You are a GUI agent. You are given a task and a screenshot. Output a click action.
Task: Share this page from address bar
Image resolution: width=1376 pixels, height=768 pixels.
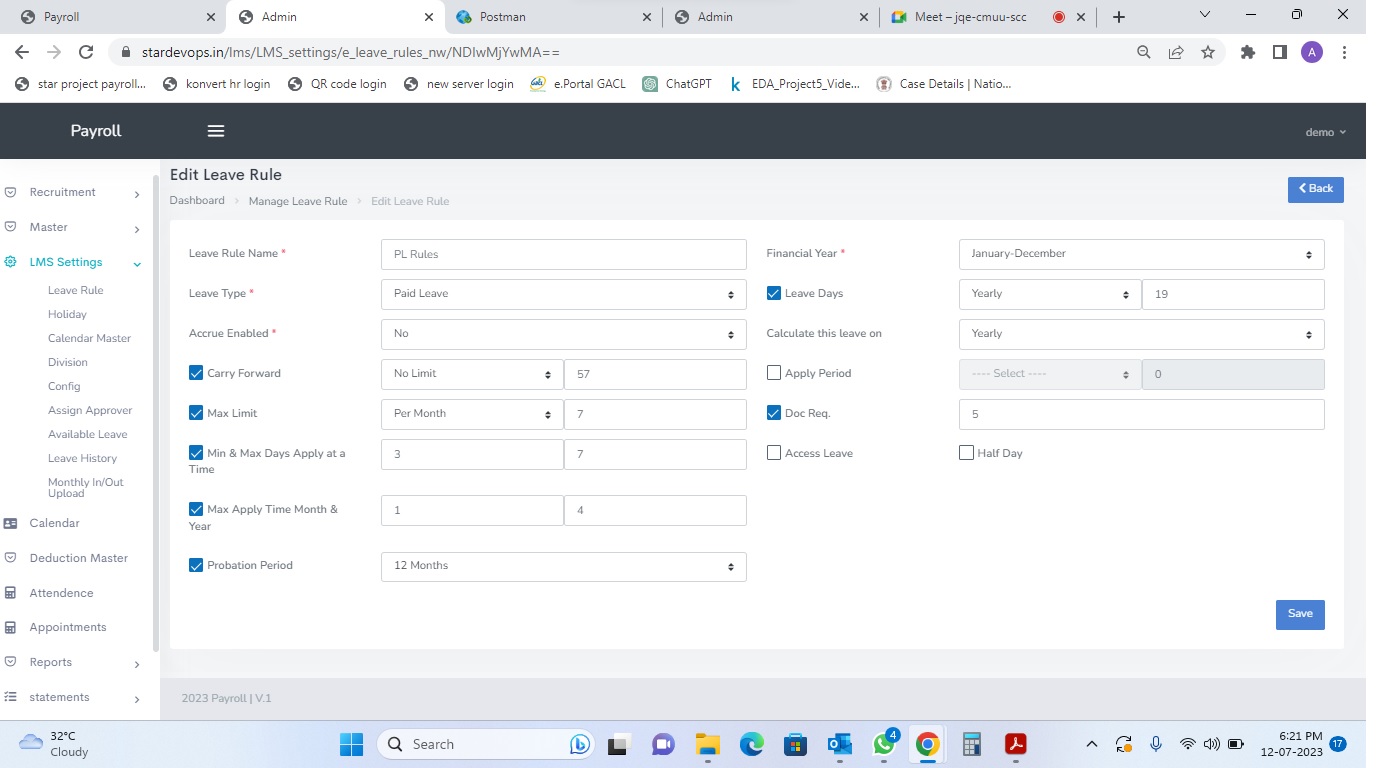click(x=1176, y=52)
